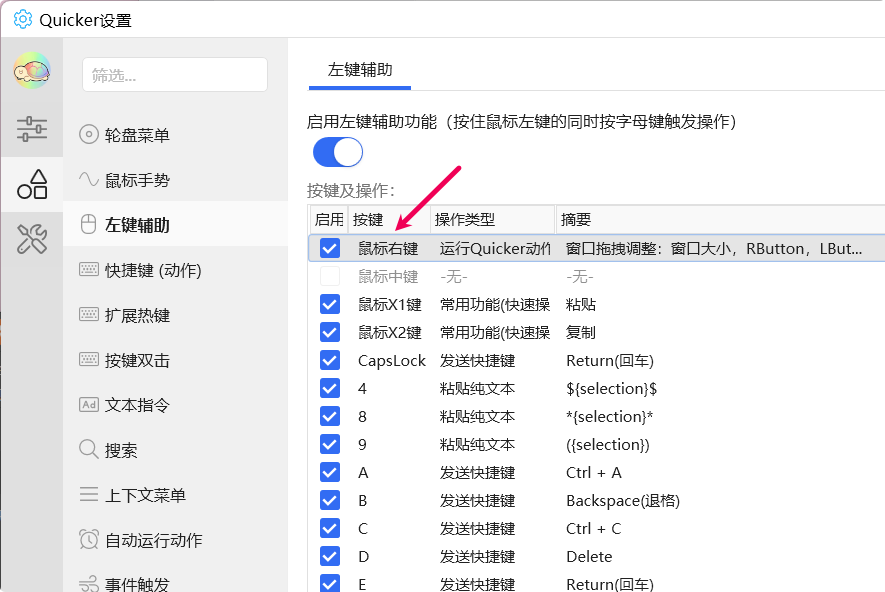The height and width of the screenshot is (592, 885).
Task: Click the 鼠标手势 wave icon
Action: (89, 179)
